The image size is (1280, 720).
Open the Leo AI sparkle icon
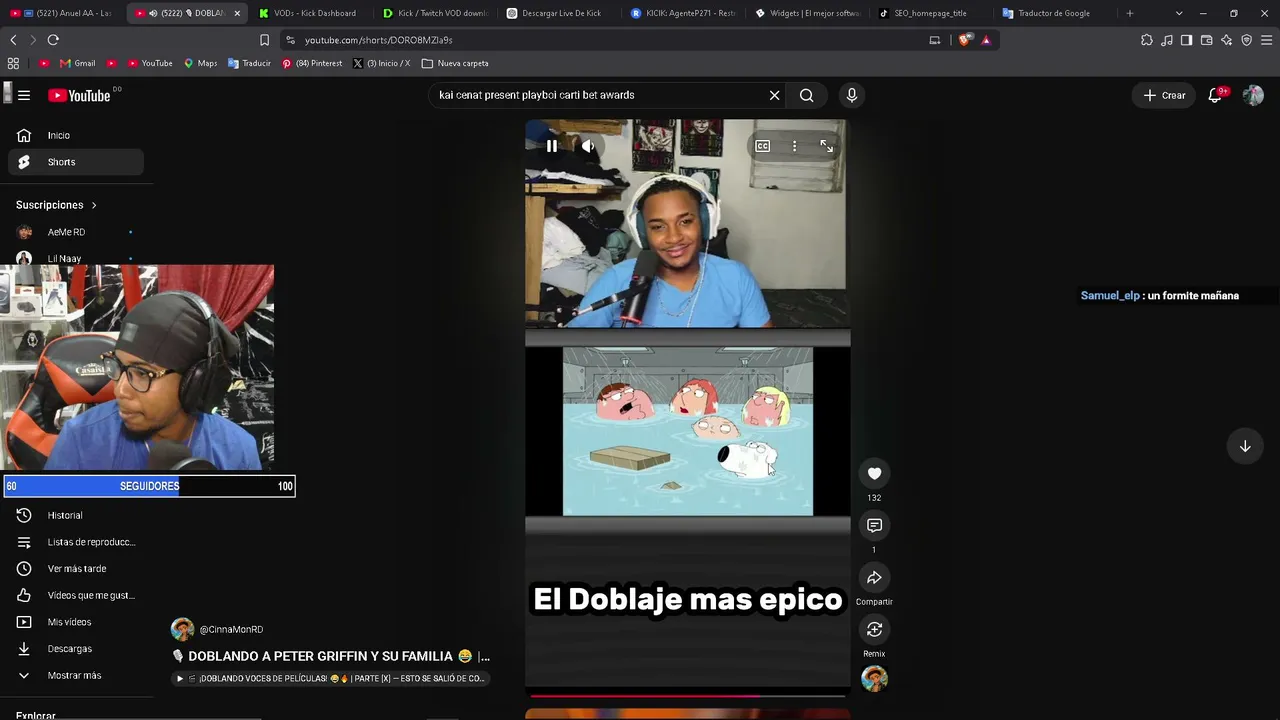click(1226, 40)
